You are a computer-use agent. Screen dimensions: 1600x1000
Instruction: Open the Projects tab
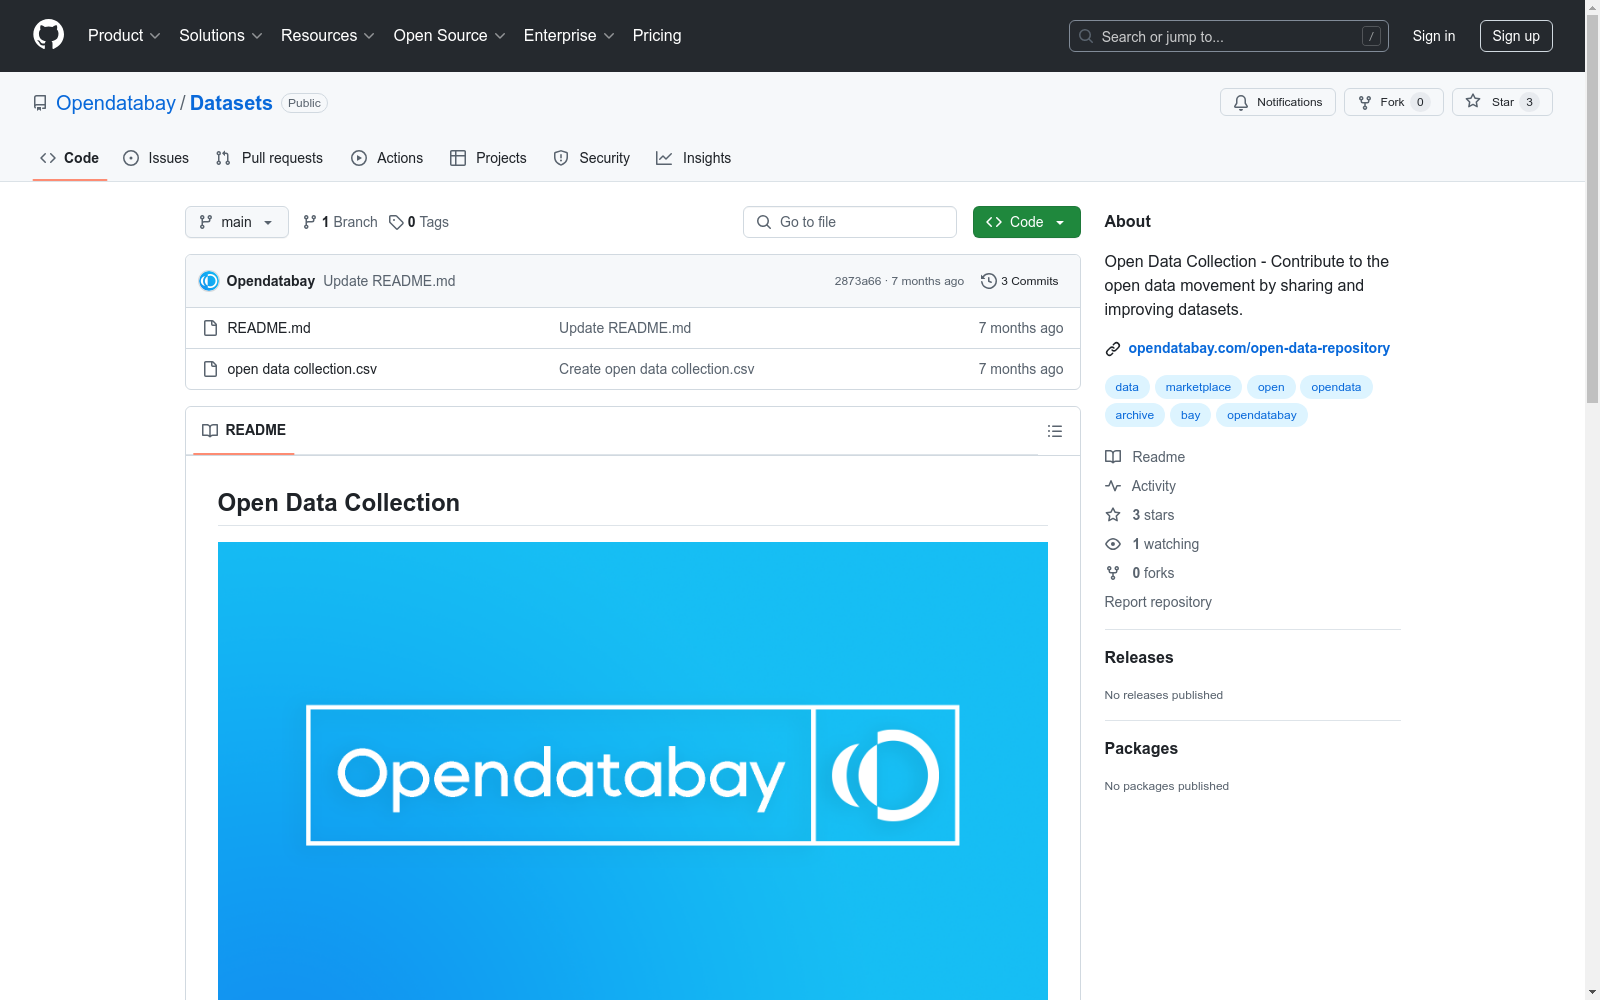(x=488, y=158)
